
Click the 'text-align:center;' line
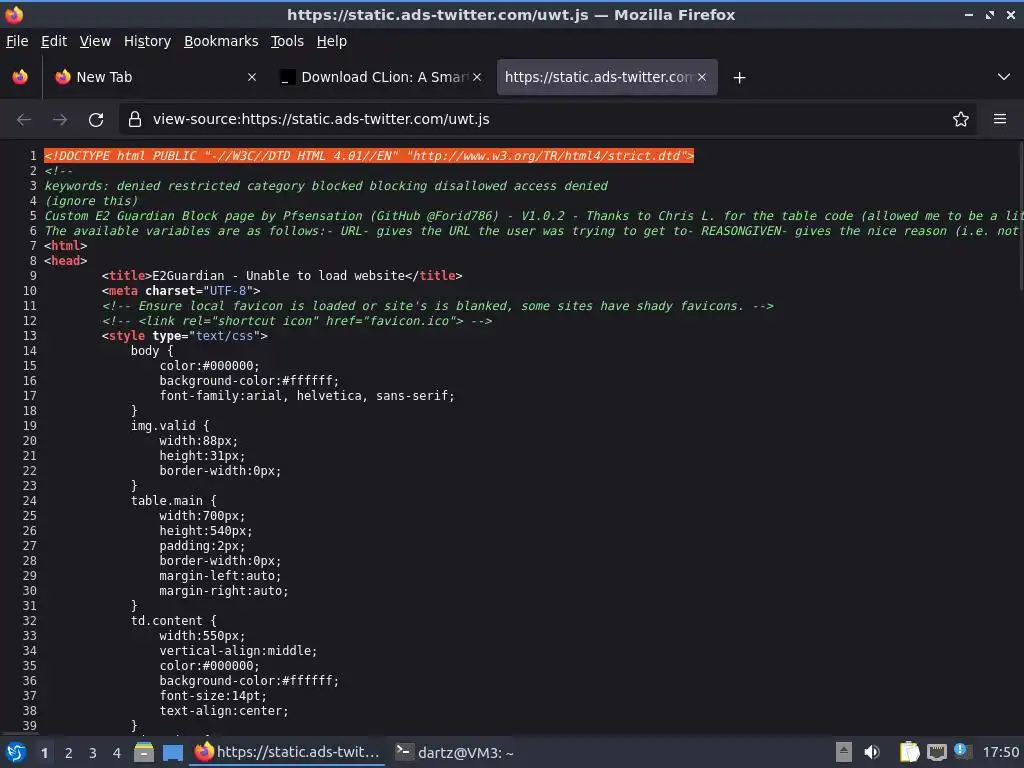[x=224, y=711]
